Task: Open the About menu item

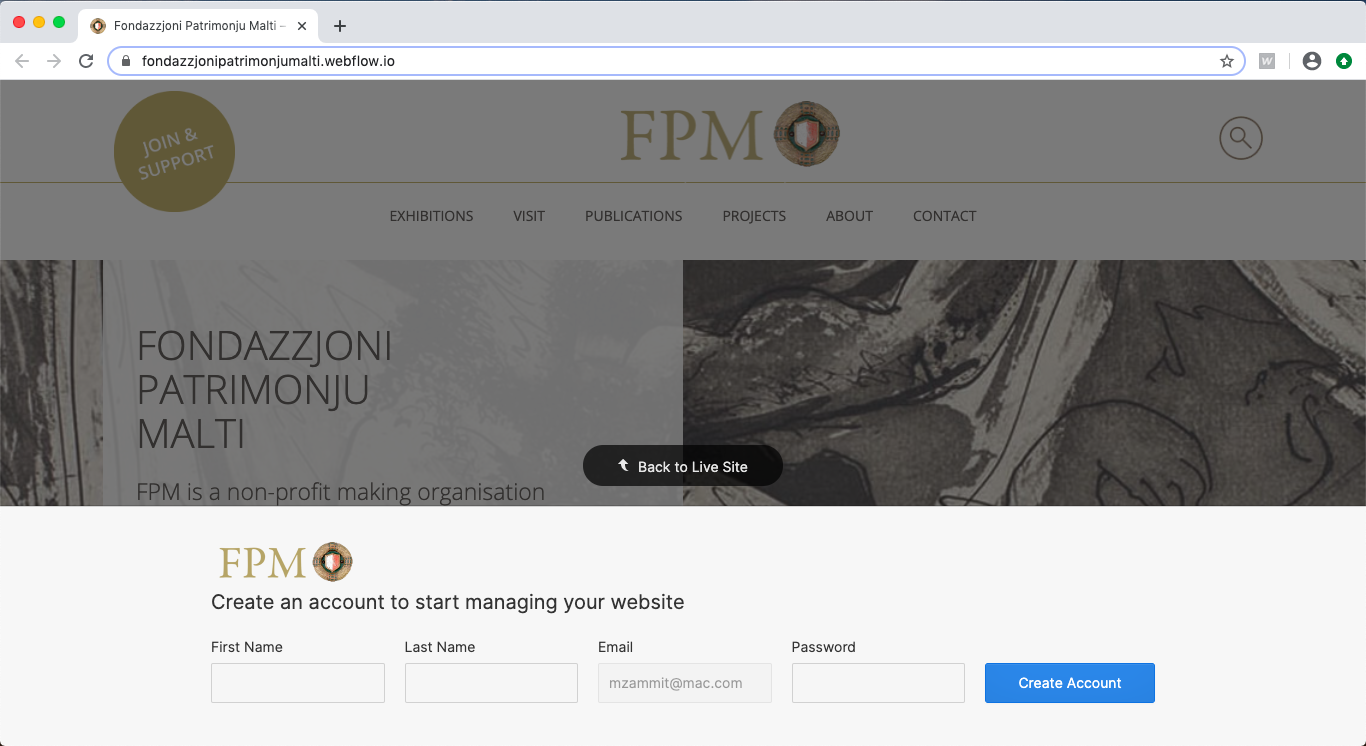Action: (x=850, y=216)
